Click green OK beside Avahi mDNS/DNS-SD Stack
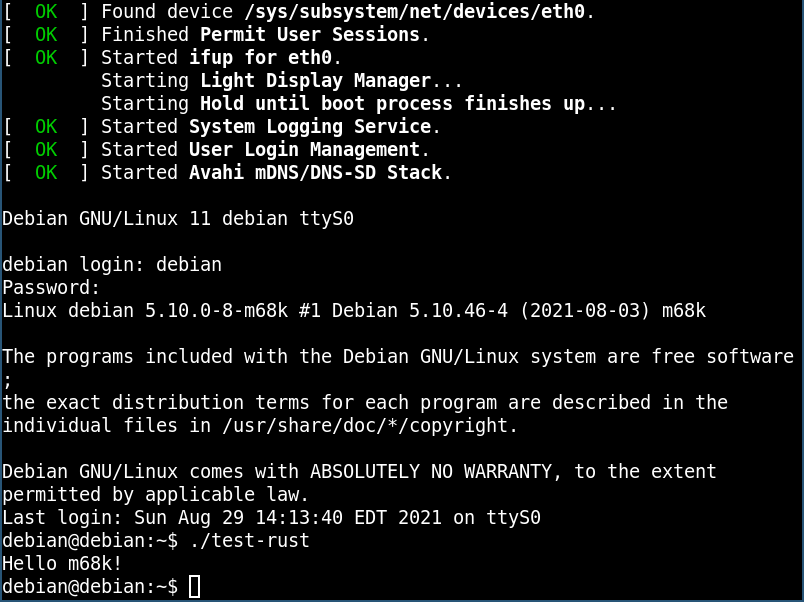Image resolution: width=804 pixels, height=602 pixels. tap(46, 173)
